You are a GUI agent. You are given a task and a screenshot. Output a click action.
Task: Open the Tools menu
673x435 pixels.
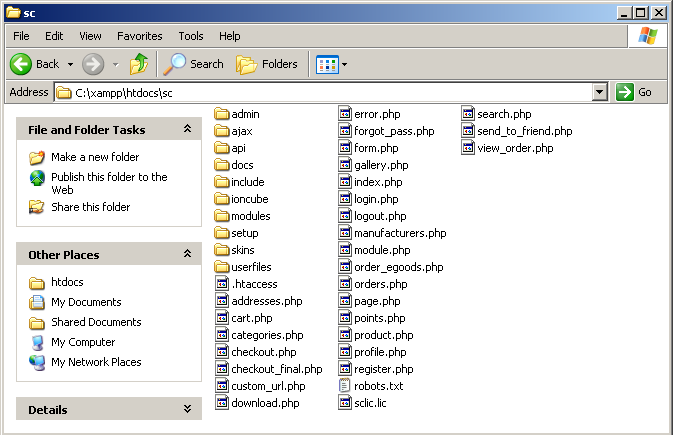(190, 36)
